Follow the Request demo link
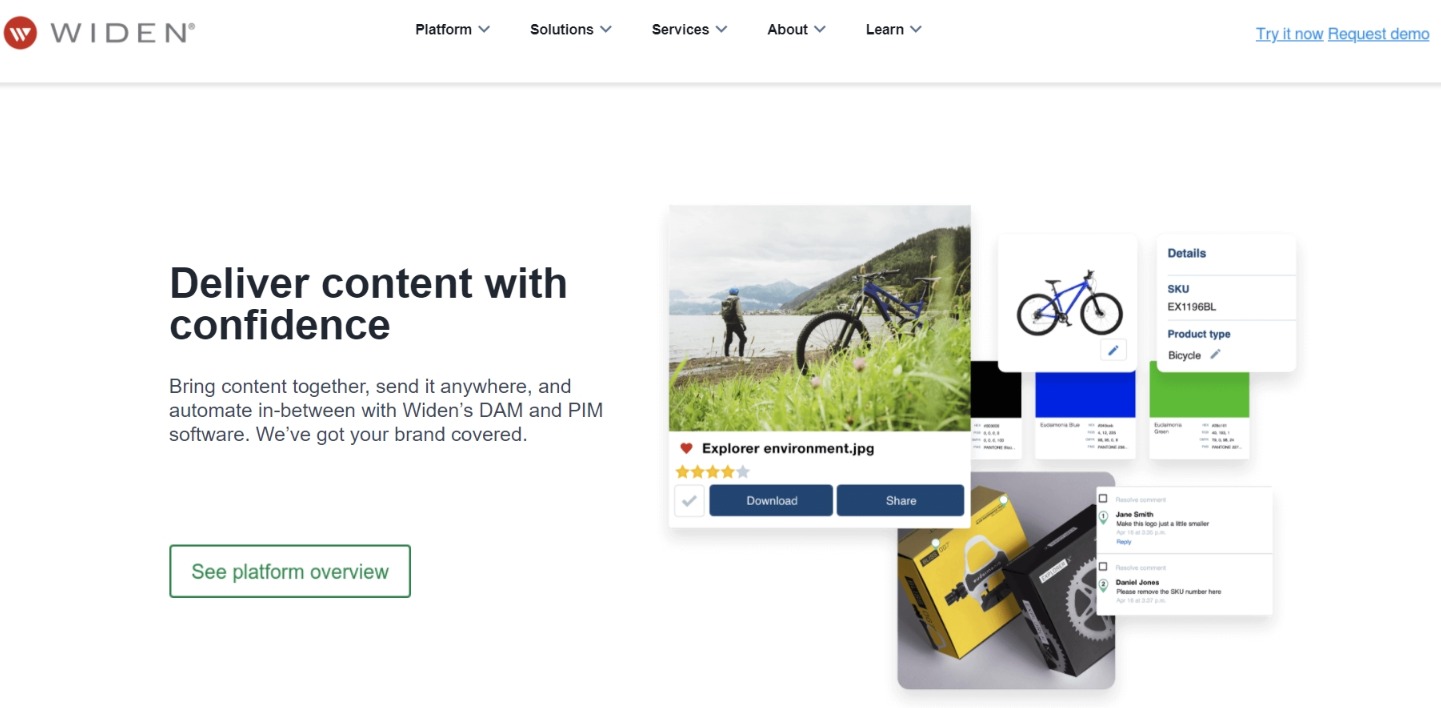 click(1378, 34)
